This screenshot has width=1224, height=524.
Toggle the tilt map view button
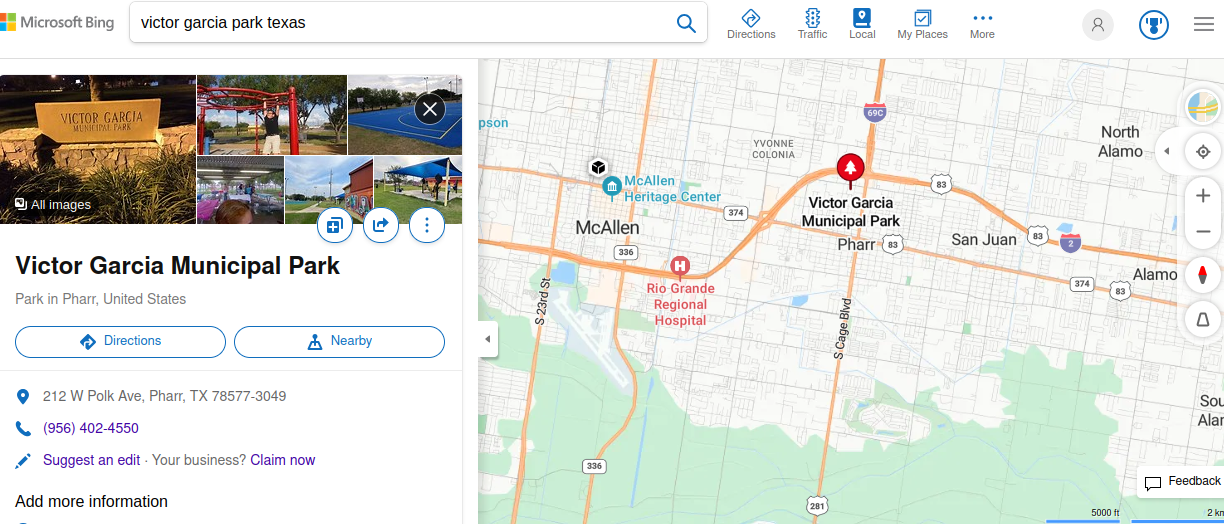[x=1203, y=320]
